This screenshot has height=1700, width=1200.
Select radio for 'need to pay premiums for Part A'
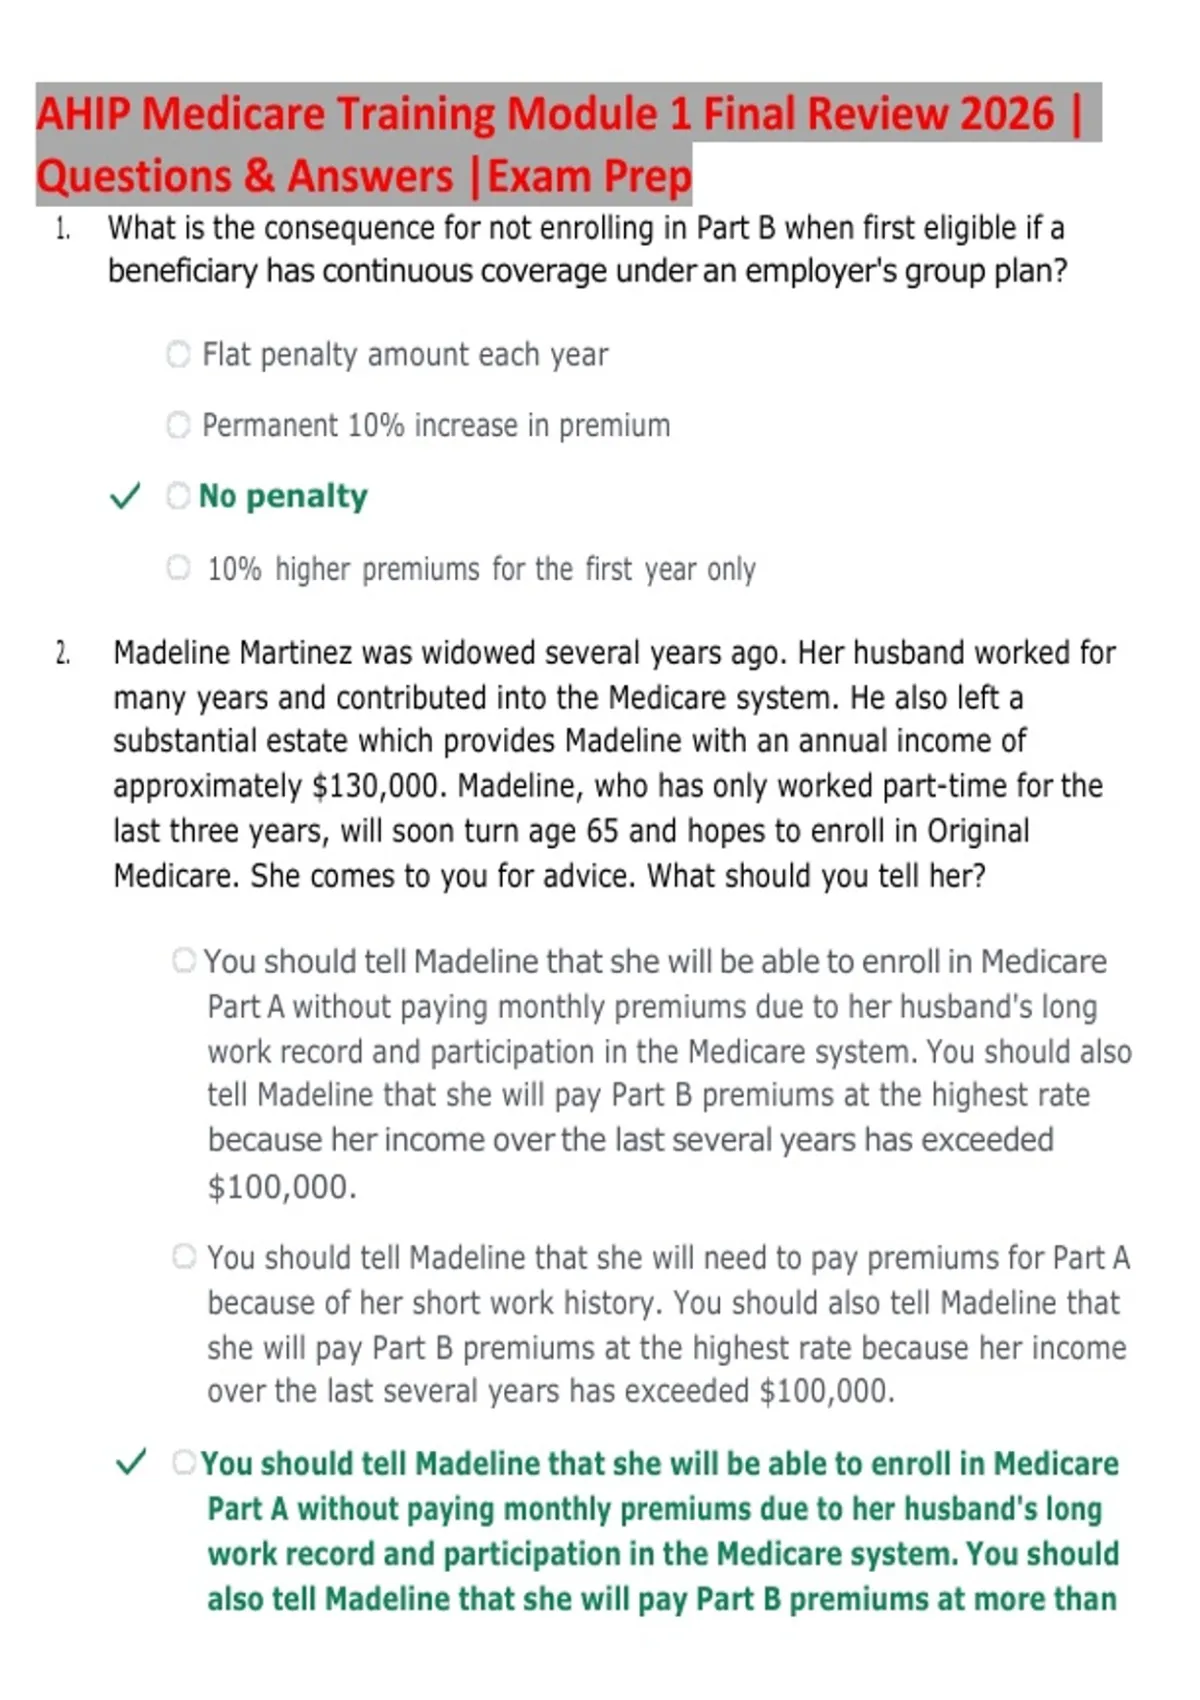184,1256
